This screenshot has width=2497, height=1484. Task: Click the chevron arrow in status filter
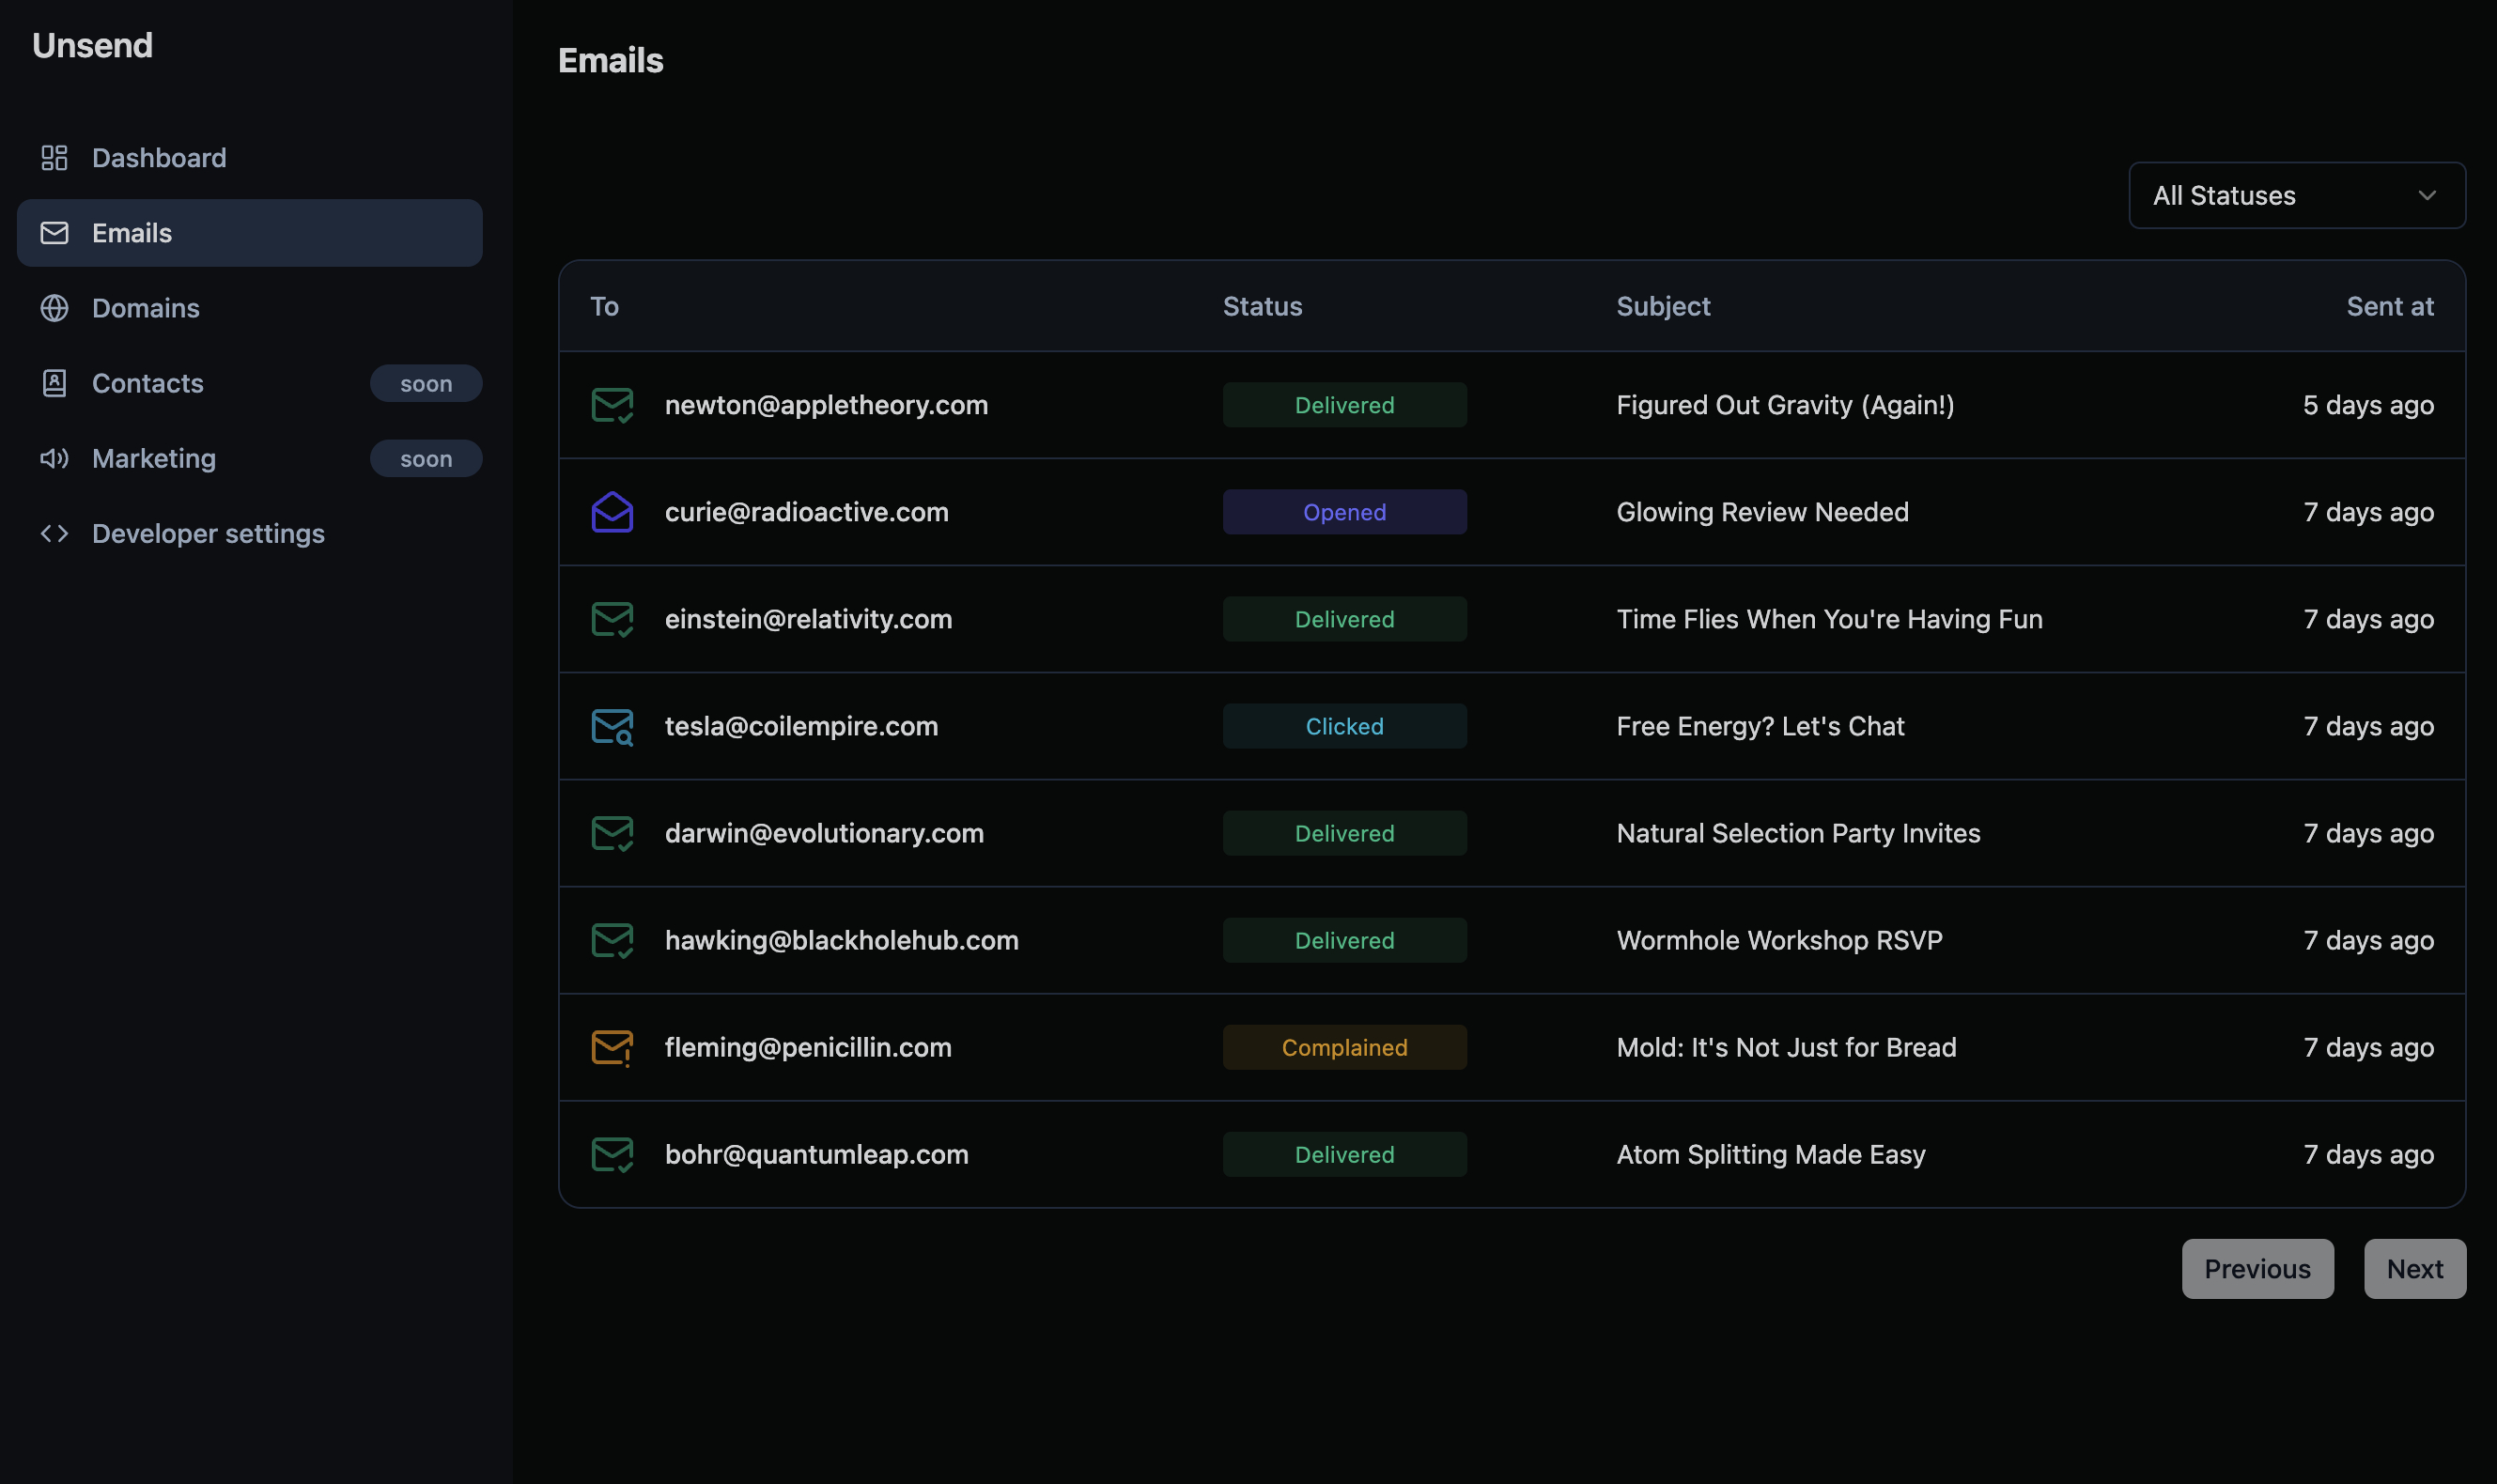[x=2426, y=195]
